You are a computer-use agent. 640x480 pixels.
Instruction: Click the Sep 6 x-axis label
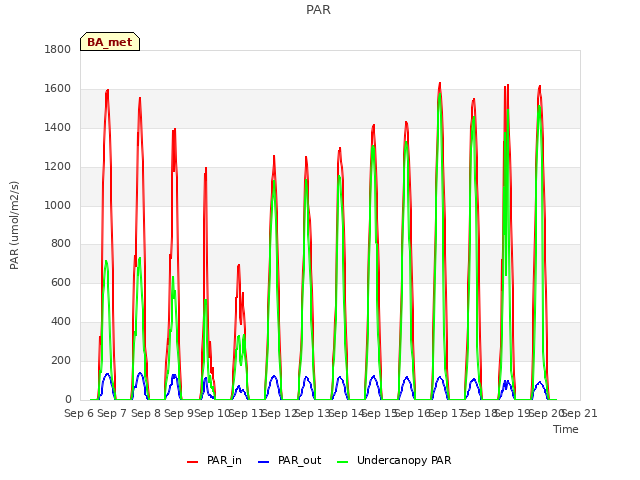coord(79,413)
